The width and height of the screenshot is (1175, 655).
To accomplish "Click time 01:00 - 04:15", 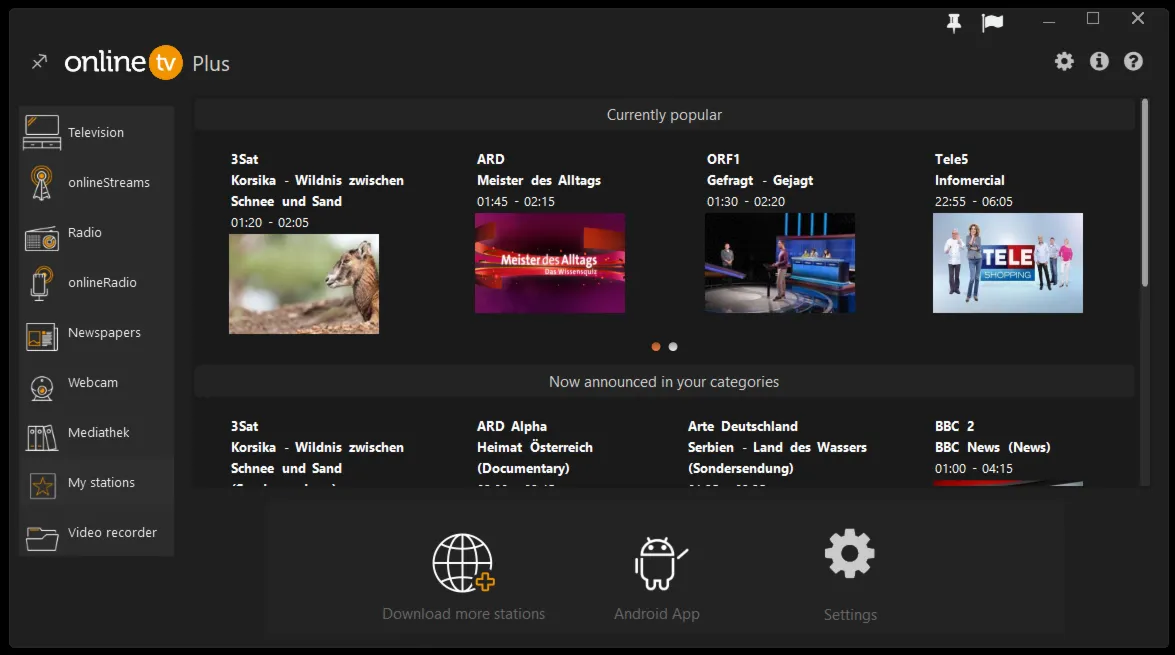I will [x=973, y=468].
